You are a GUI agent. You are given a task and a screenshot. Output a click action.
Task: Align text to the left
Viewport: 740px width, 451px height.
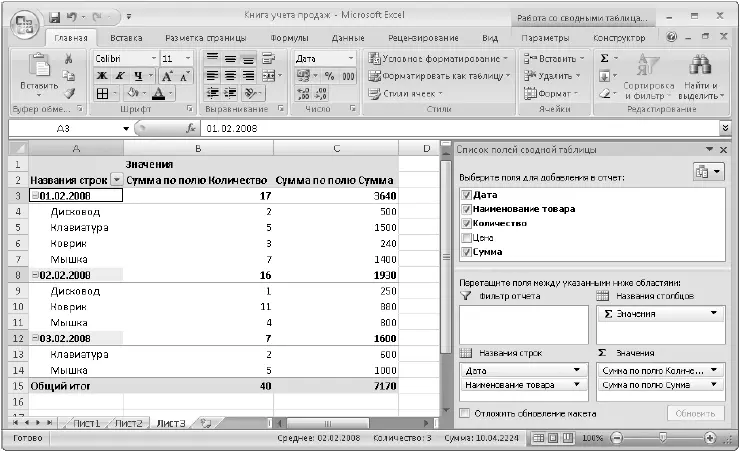click(213, 76)
